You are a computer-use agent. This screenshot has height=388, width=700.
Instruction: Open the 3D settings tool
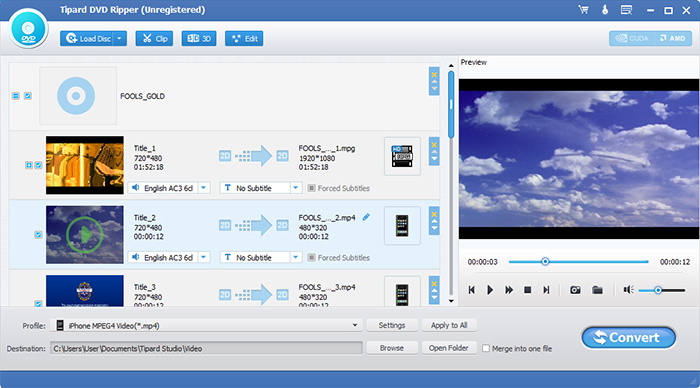click(199, 39)
